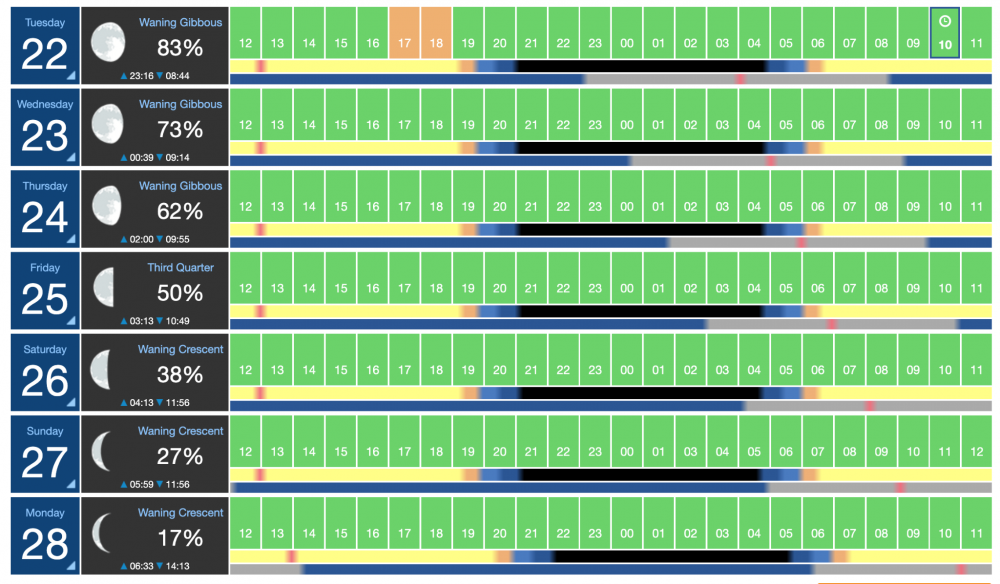Click the Waning Gibbous 83% moon icon
The width and height of the screenshot is (1000, 584).
tap(108, 42)
